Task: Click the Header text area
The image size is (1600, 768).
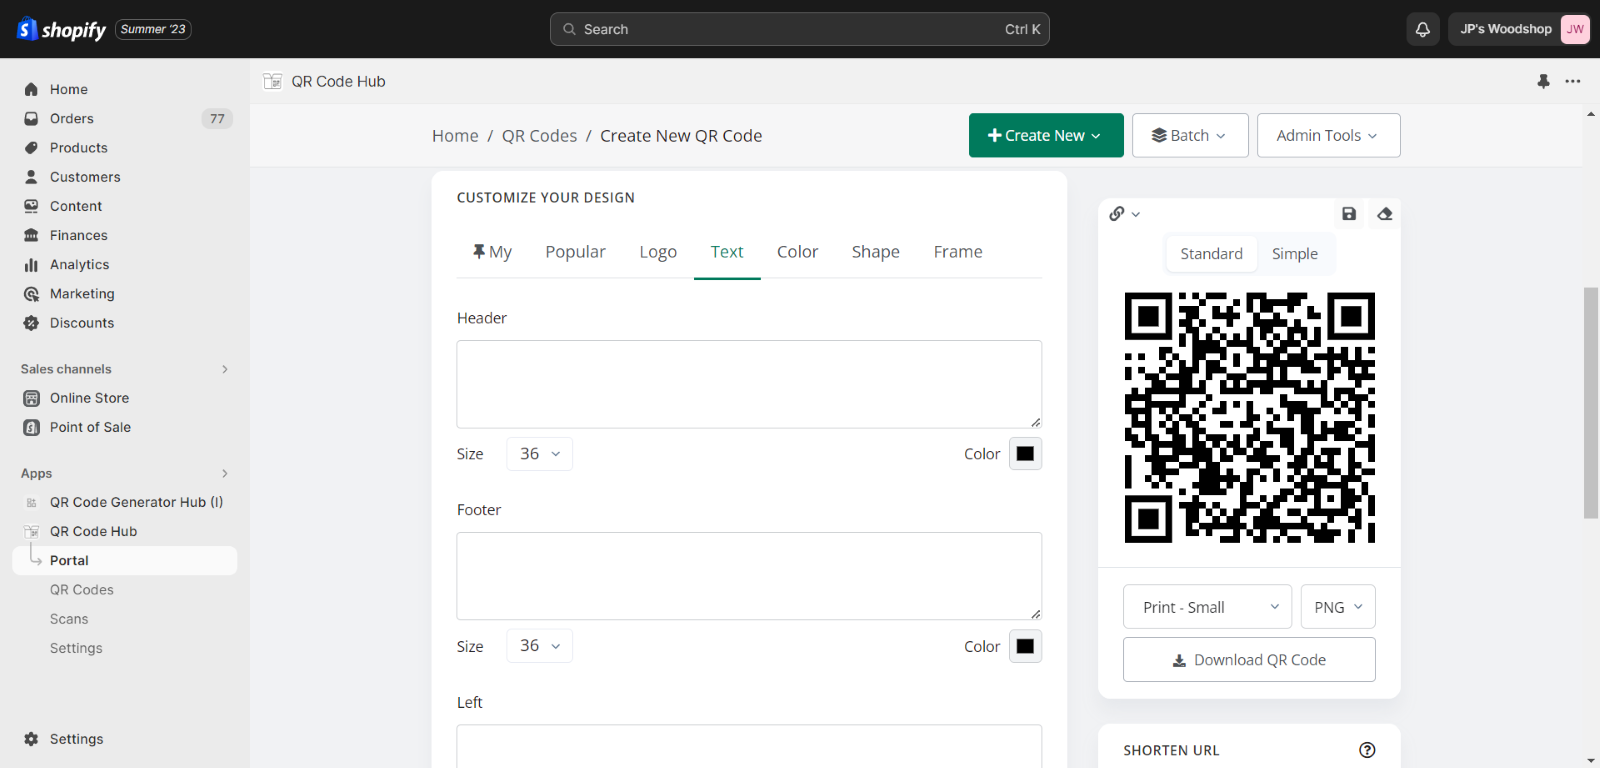Action: [749, 384]
